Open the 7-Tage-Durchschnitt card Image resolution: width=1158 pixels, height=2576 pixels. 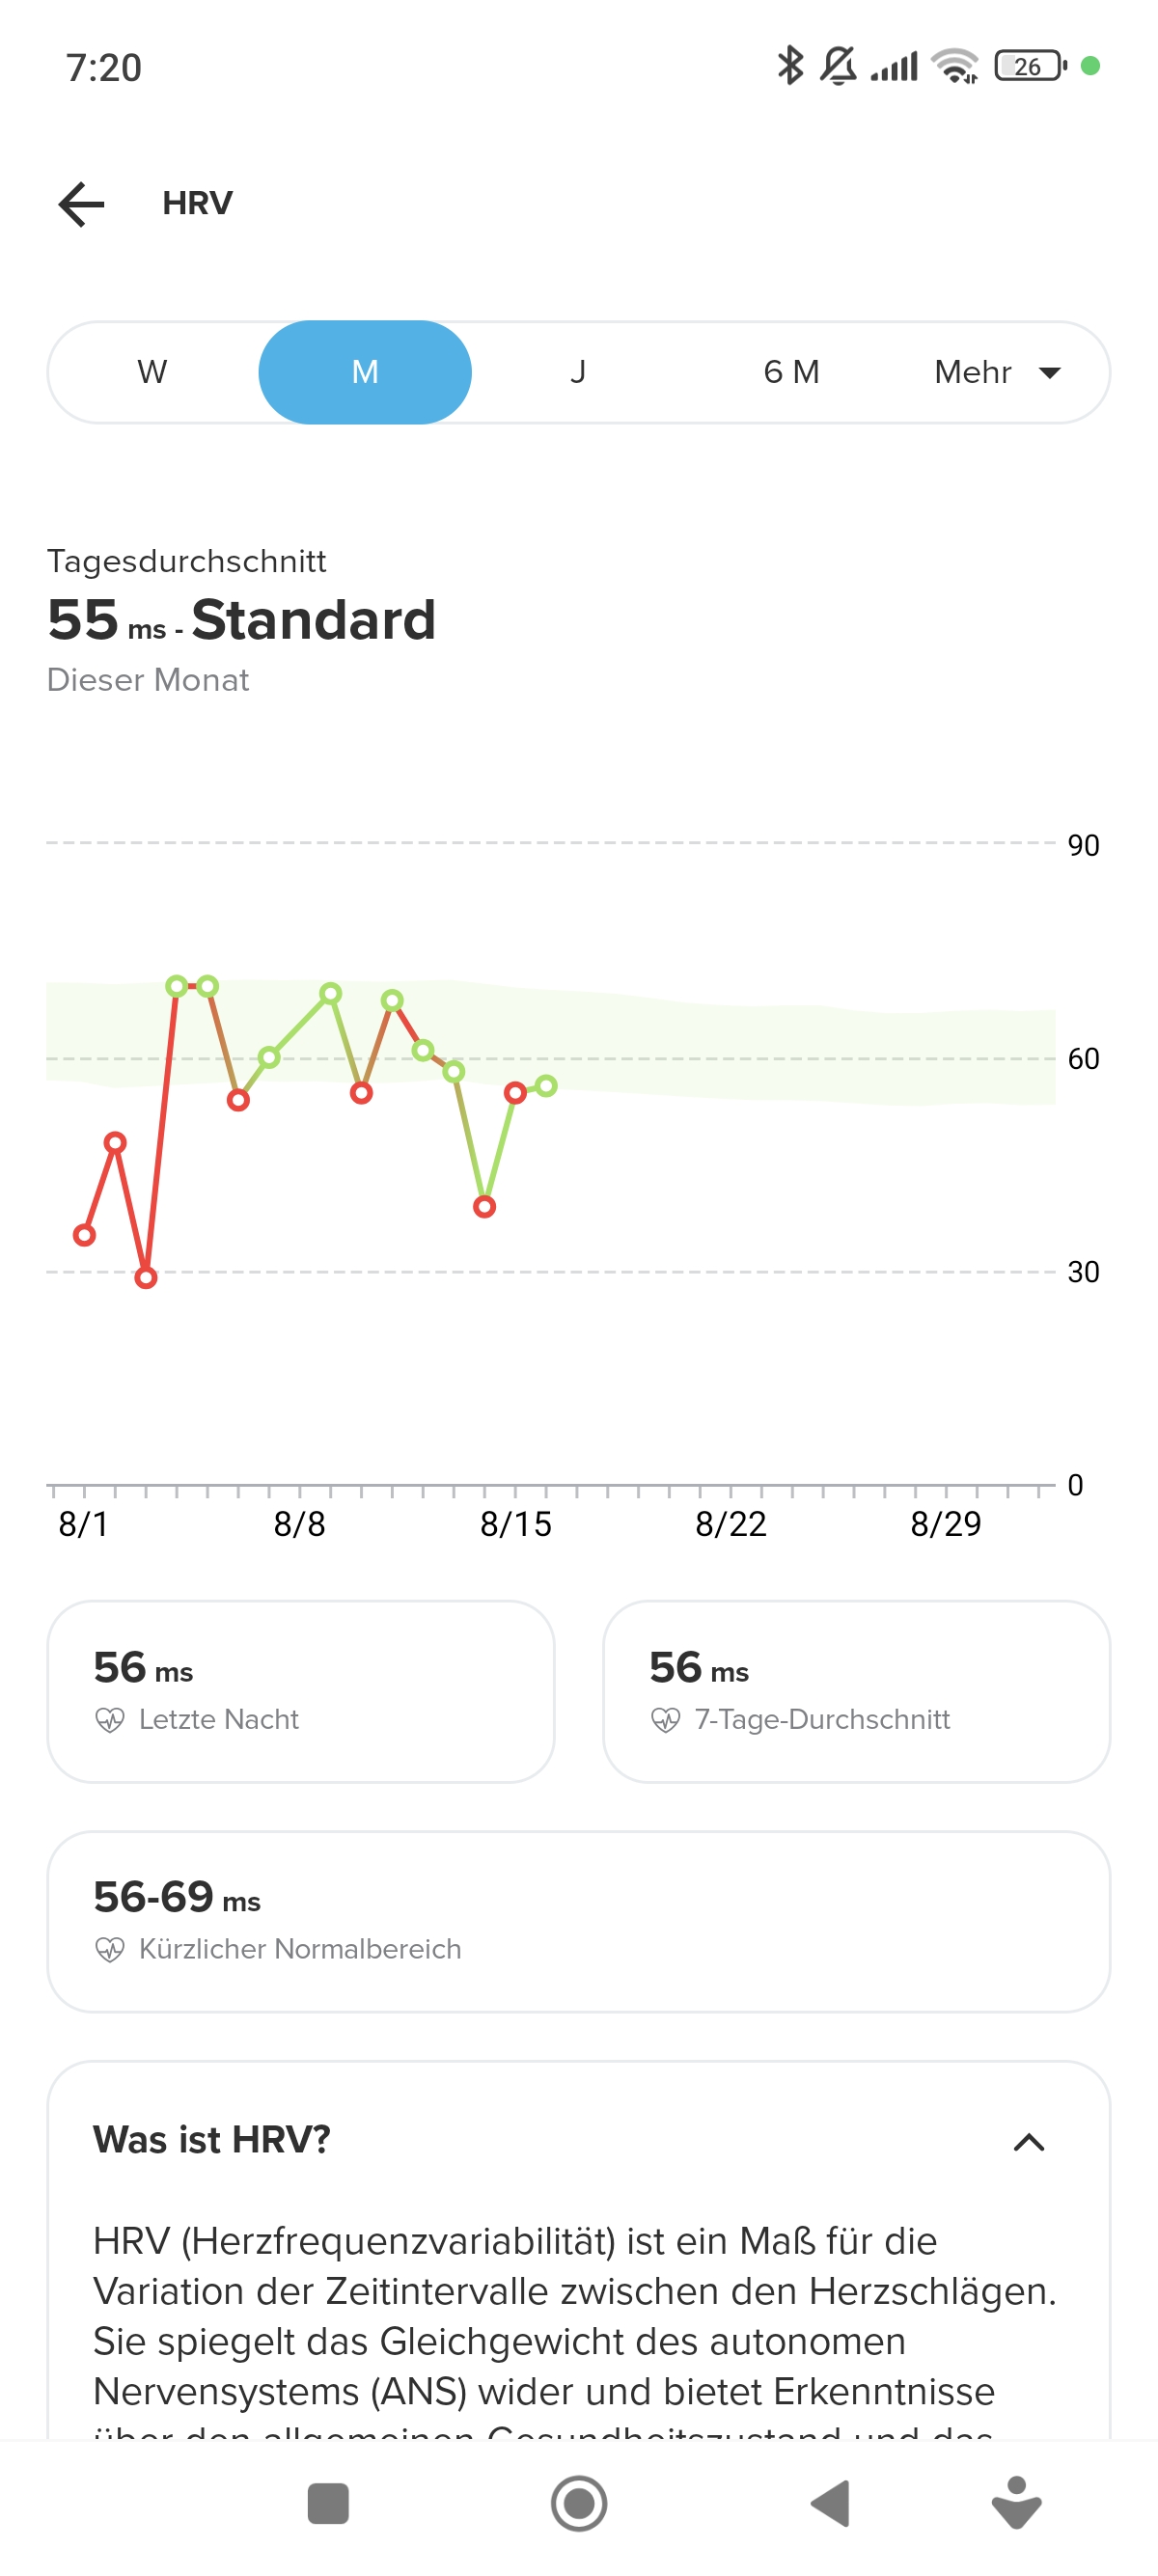pyautogui.click(x=856, y=1691)
